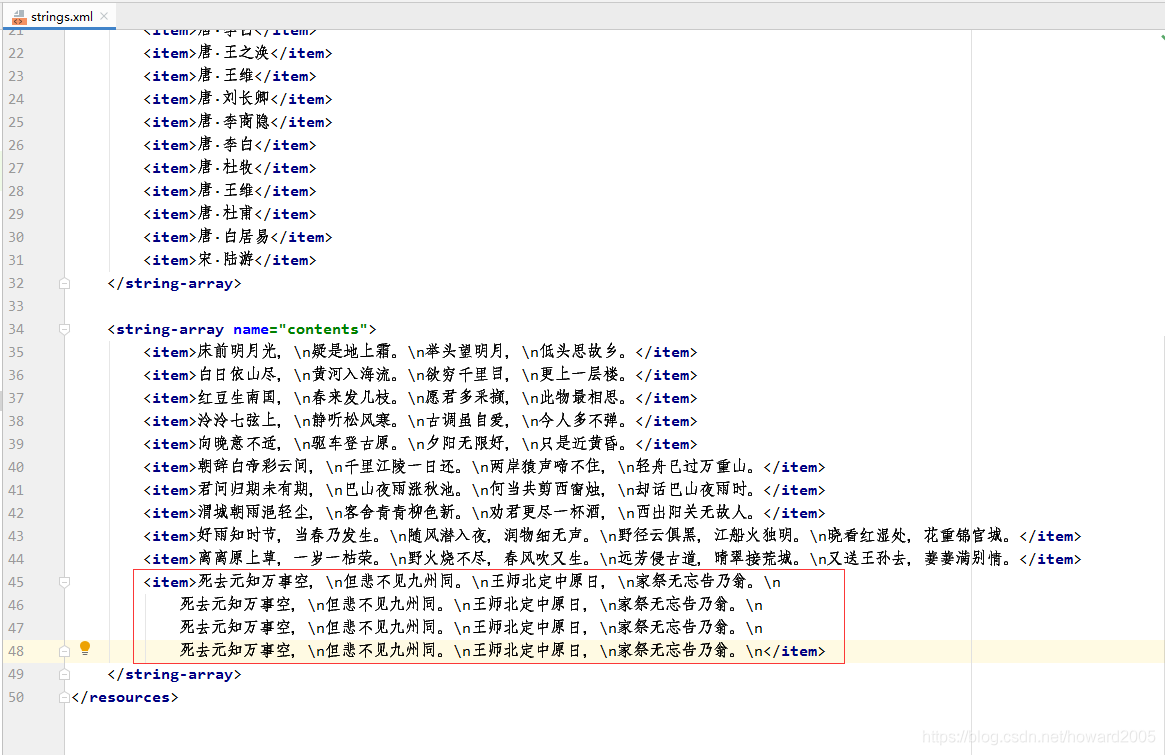The height and width of the screenshot is (755, 1165).
Task: Click the fold end marker on line 48
Action: tap(65, 651)
